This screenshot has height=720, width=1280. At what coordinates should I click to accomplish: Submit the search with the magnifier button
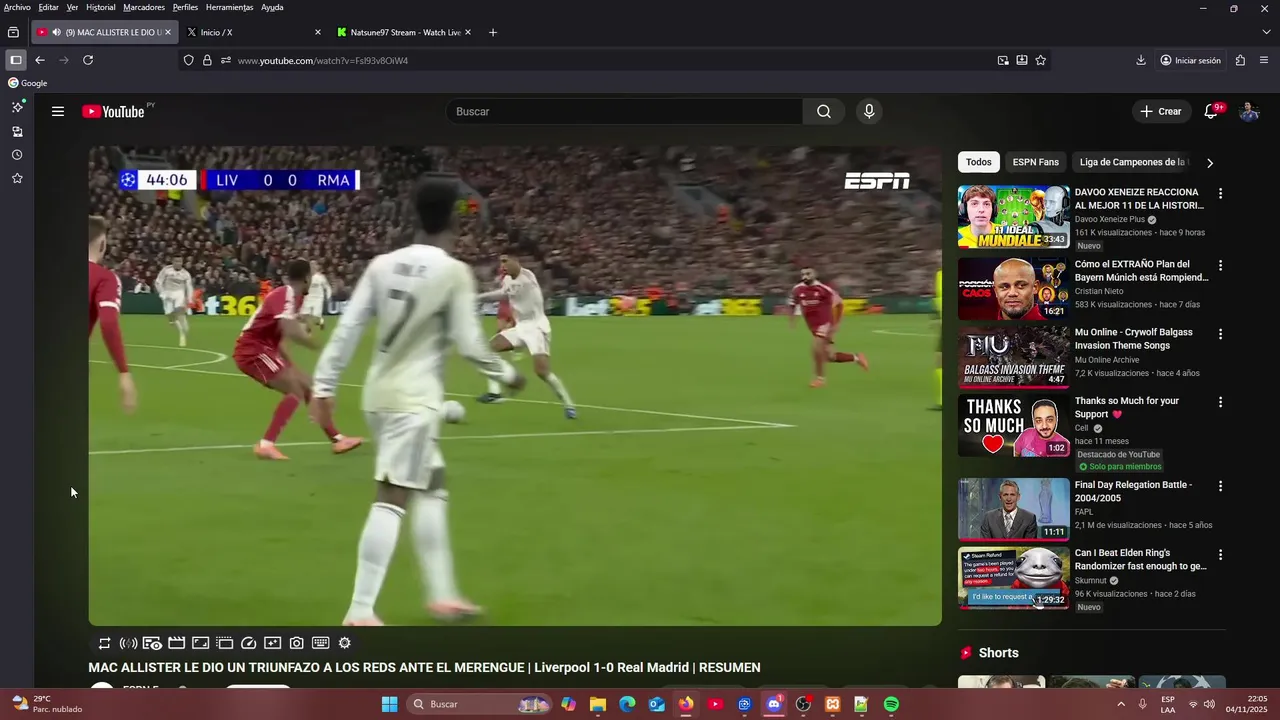click(823, 111)
